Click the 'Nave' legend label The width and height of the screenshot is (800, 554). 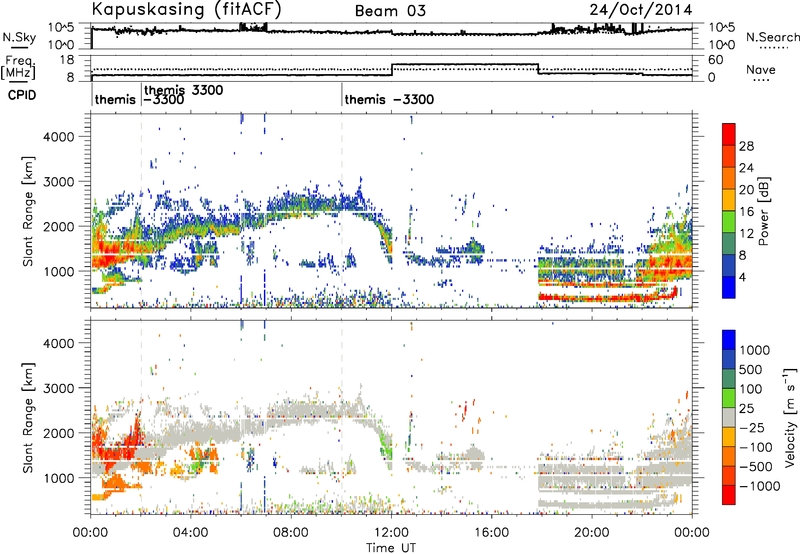point(761,69)
